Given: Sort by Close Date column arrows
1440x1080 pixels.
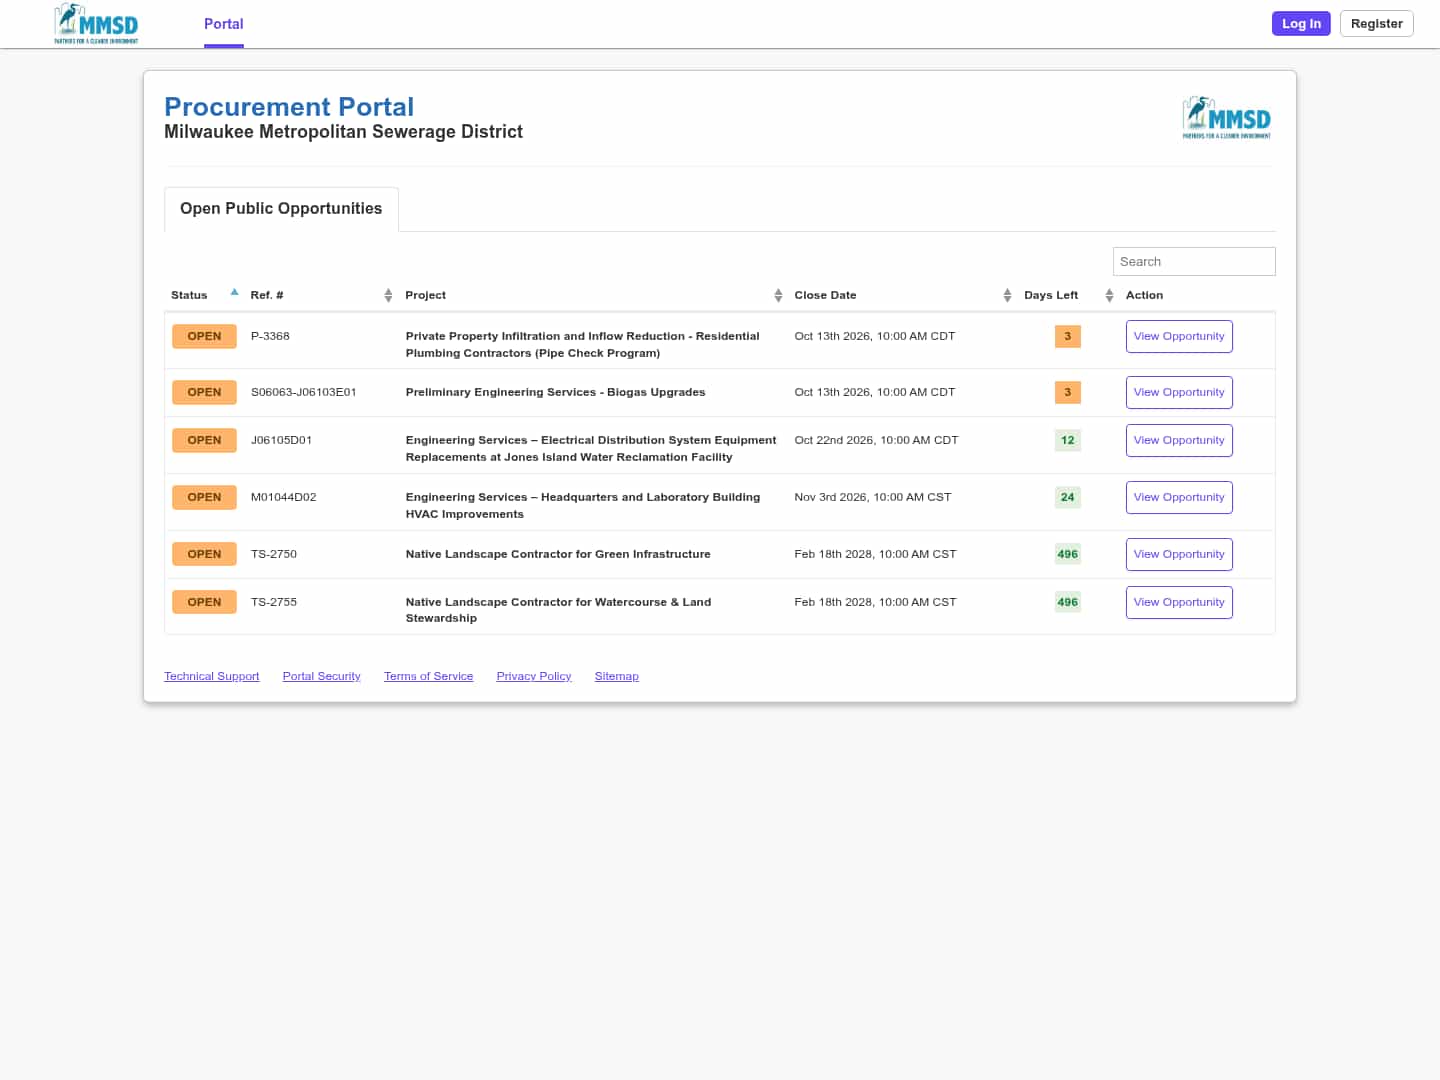Looking at the screenshot, I should (x=1007, y=295).
